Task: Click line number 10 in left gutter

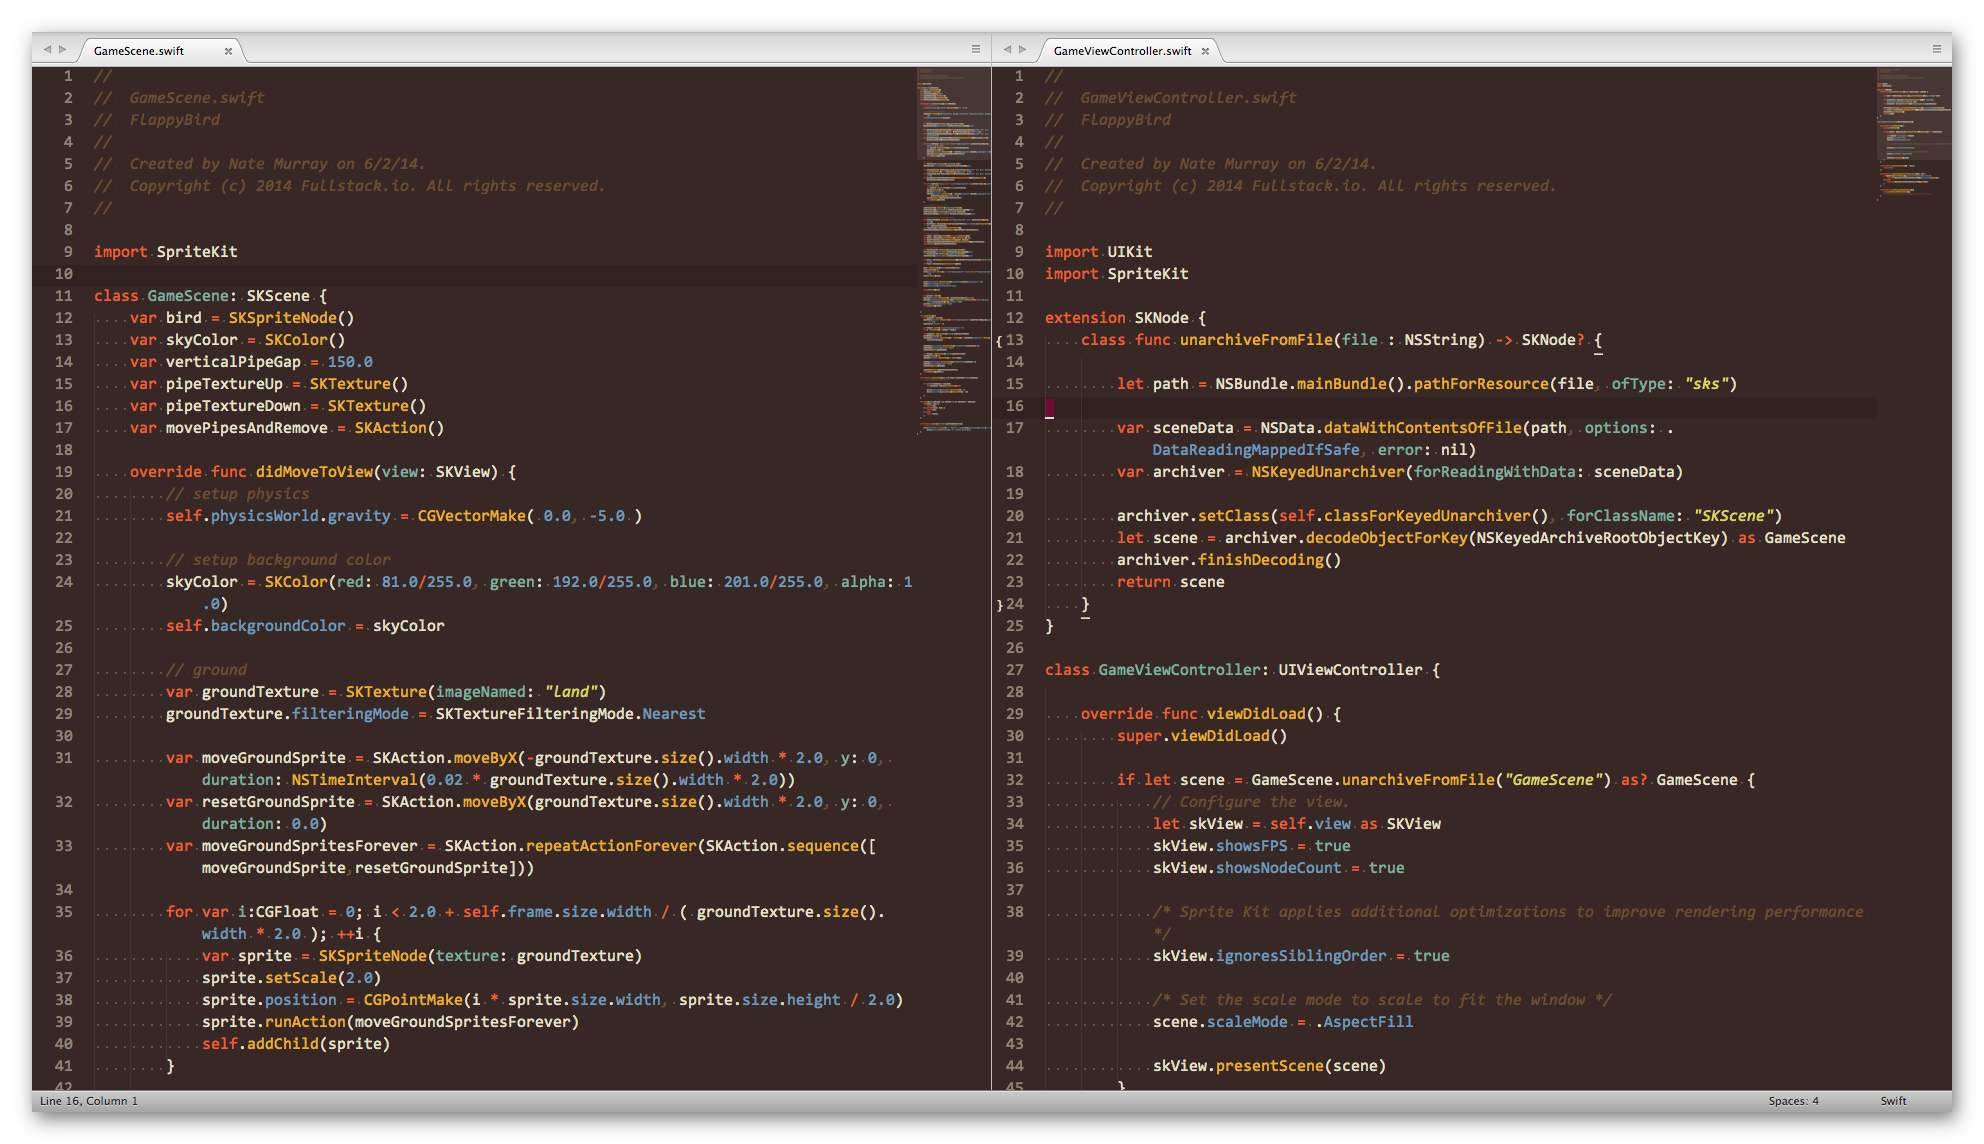Action: click(64, 274)
